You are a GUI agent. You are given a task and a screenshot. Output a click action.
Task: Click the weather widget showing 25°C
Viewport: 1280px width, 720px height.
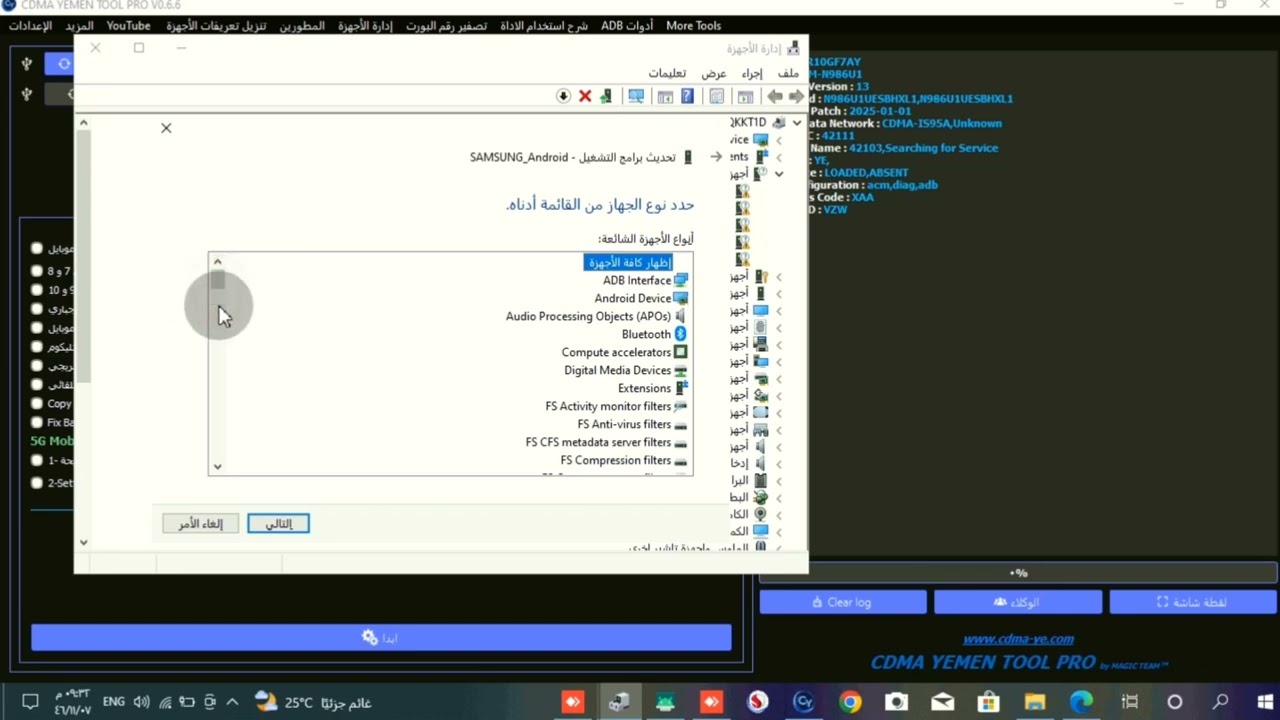(313, 702)
